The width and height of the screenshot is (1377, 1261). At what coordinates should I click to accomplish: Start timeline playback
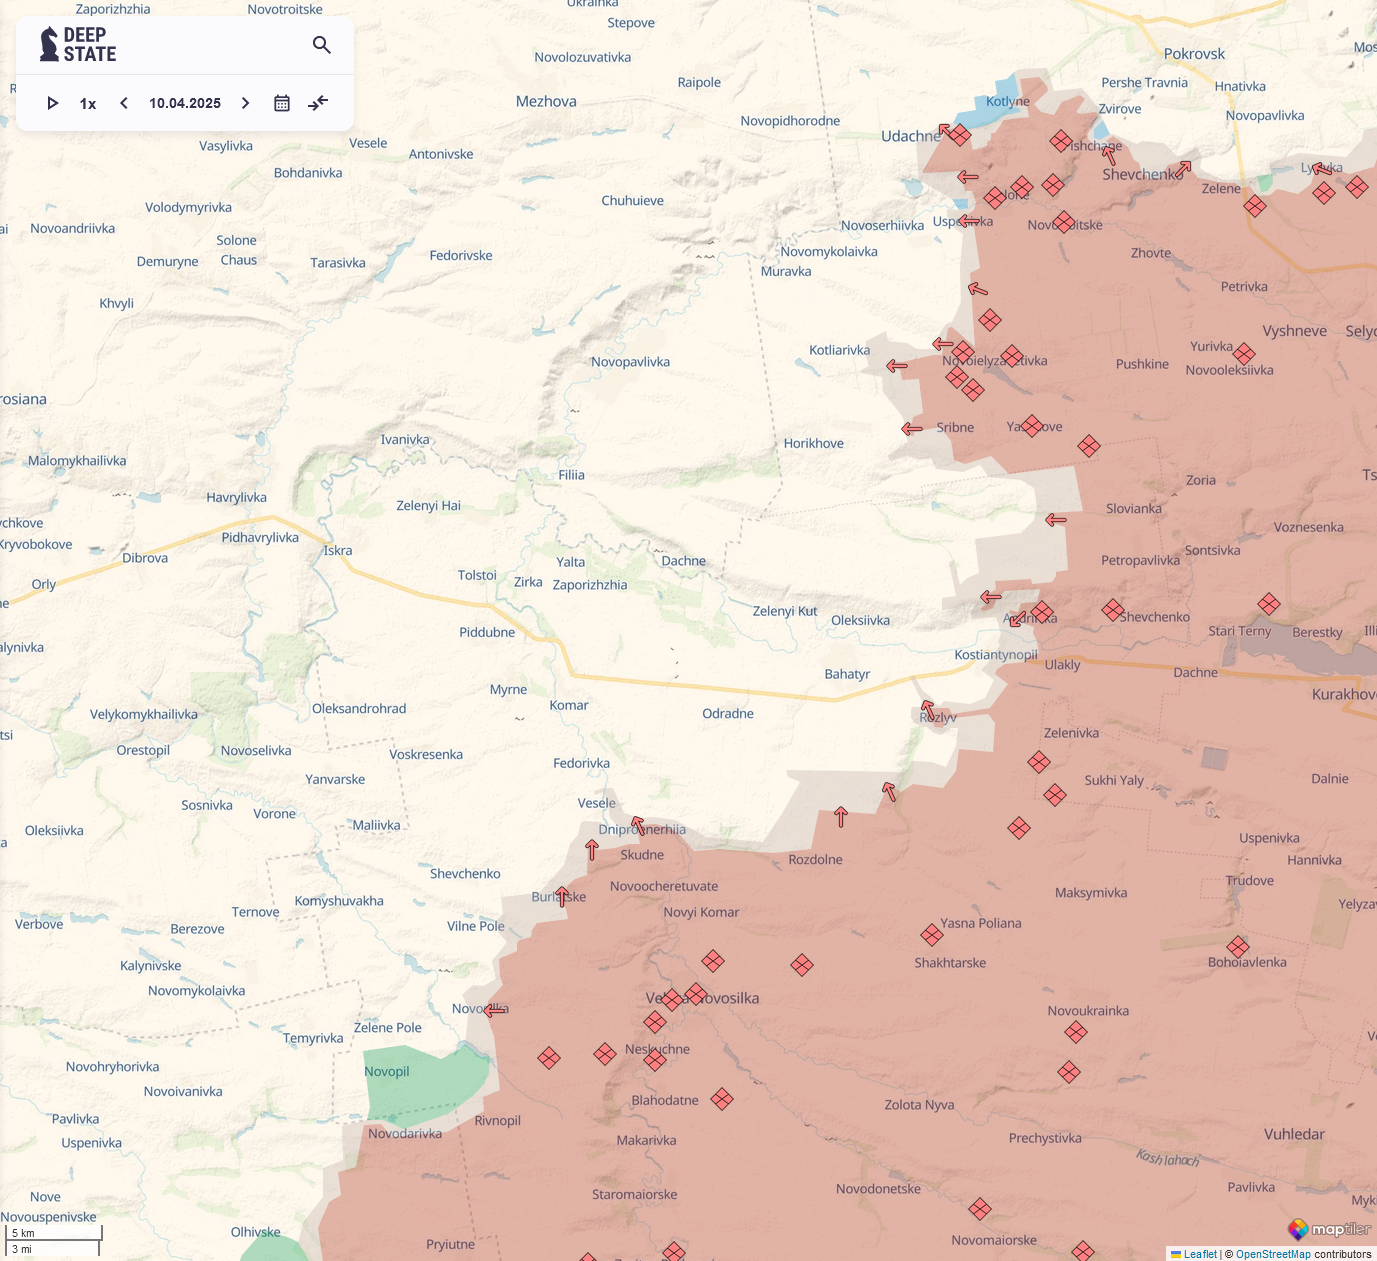coord(53,103)
